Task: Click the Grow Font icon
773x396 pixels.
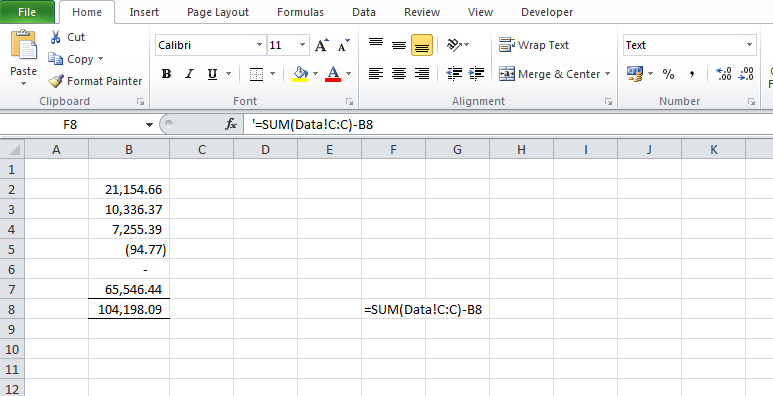Action: (x=321, y=45)
